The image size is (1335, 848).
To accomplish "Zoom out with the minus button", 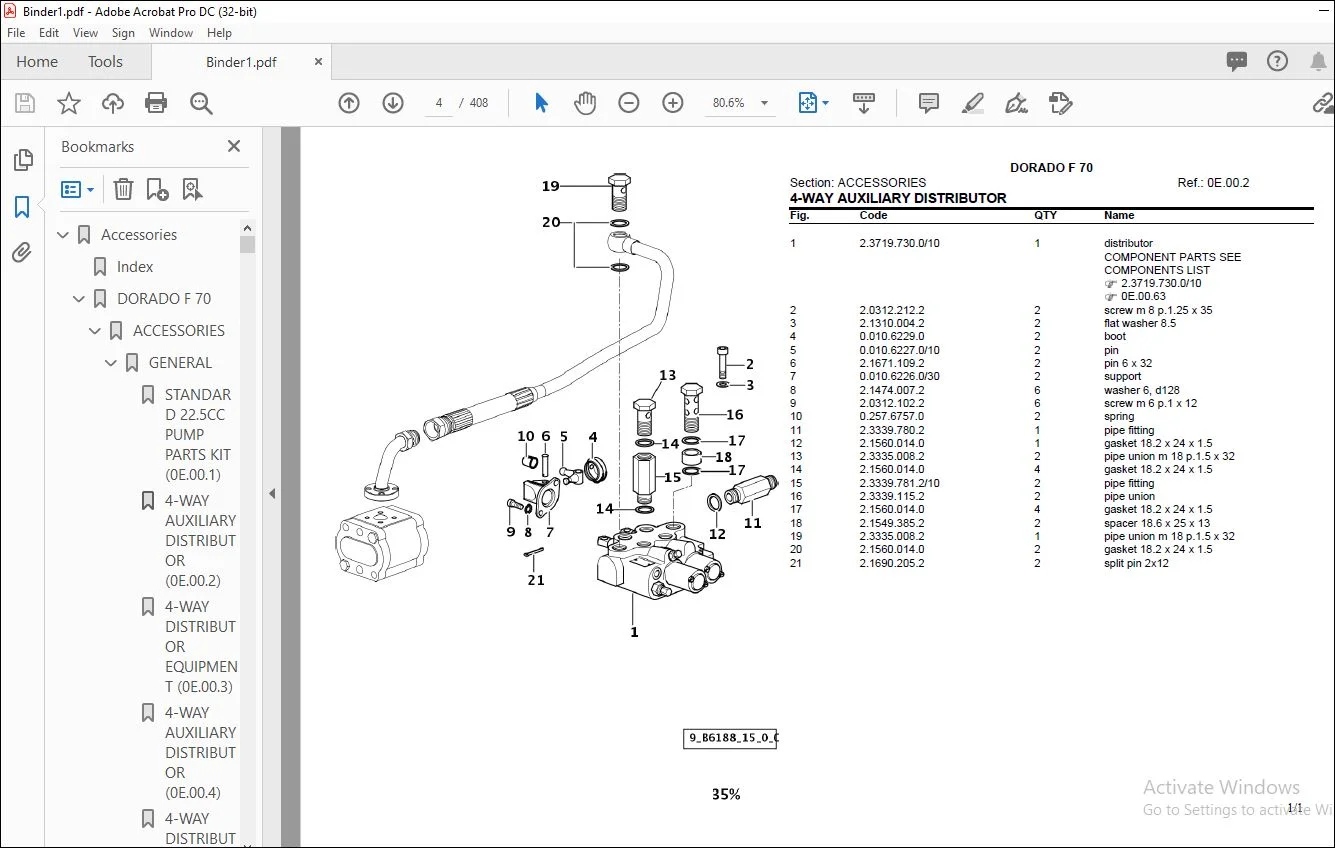I will (x=629, y=103).
